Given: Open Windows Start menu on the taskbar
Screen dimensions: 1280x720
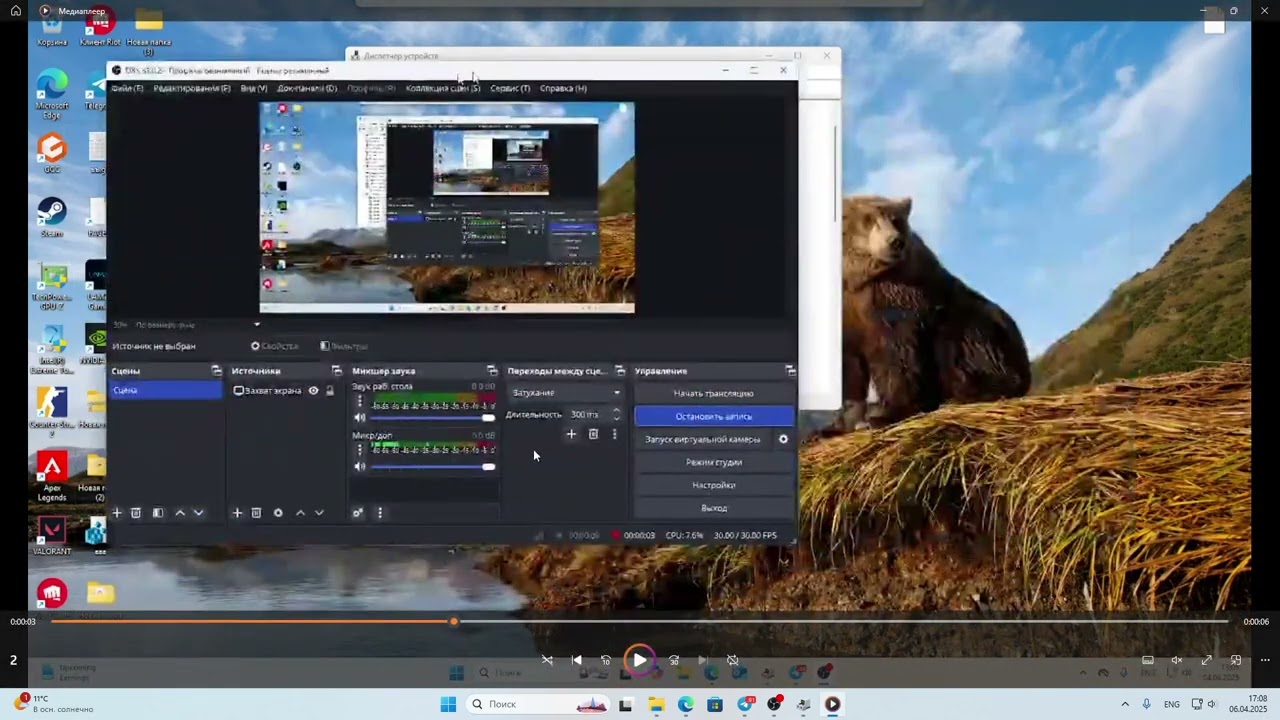Looking at the screenshot, I should click(x=448, y=704).
